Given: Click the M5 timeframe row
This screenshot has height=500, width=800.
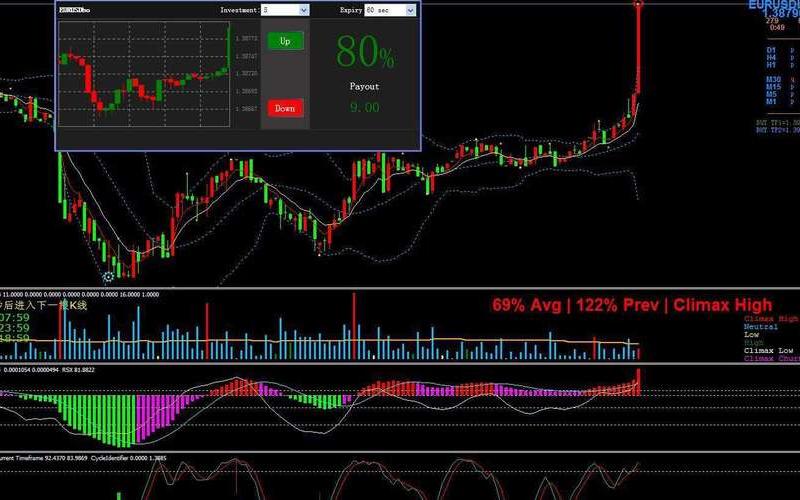Looking at the screenshot, I should (781, 94).
